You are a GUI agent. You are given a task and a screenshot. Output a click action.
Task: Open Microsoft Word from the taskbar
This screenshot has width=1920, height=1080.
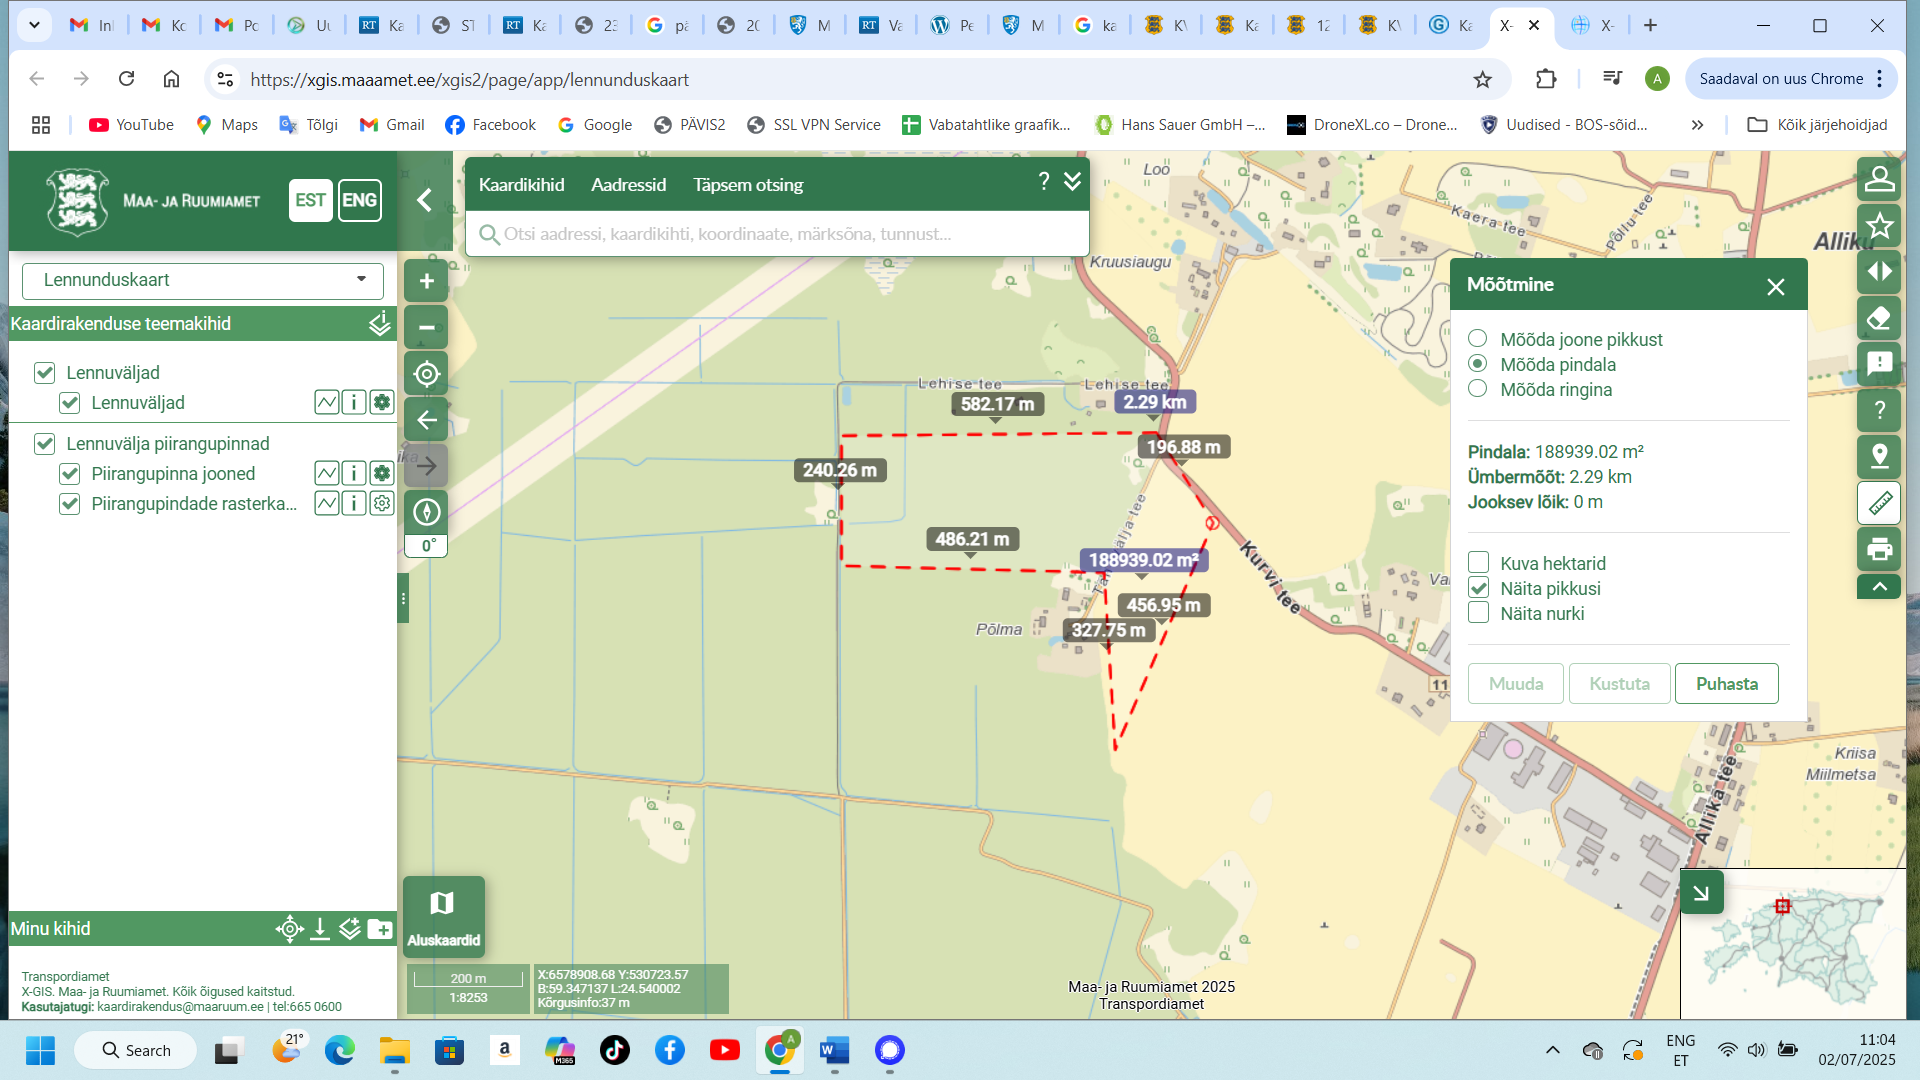[834, 1050]
